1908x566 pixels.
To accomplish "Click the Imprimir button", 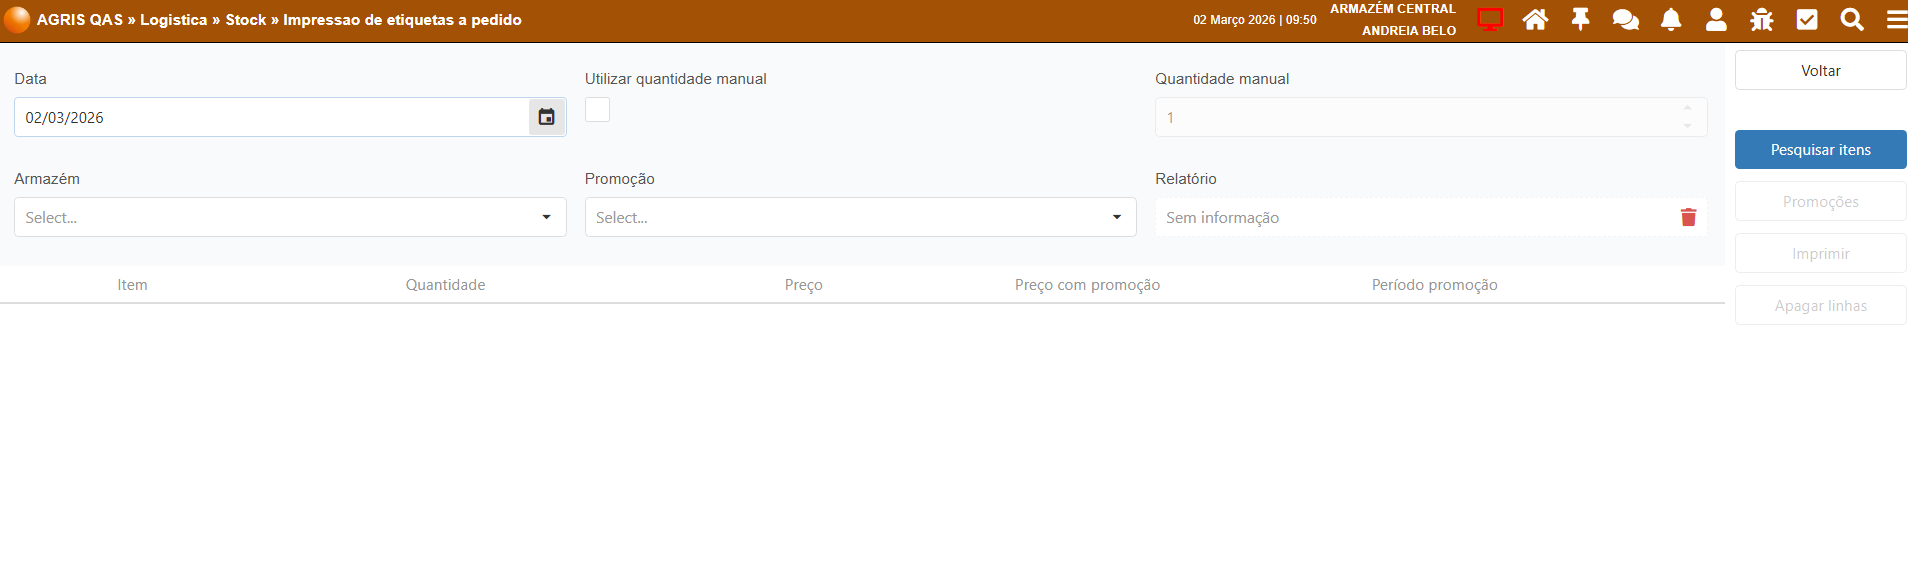I will (1821, 253).
